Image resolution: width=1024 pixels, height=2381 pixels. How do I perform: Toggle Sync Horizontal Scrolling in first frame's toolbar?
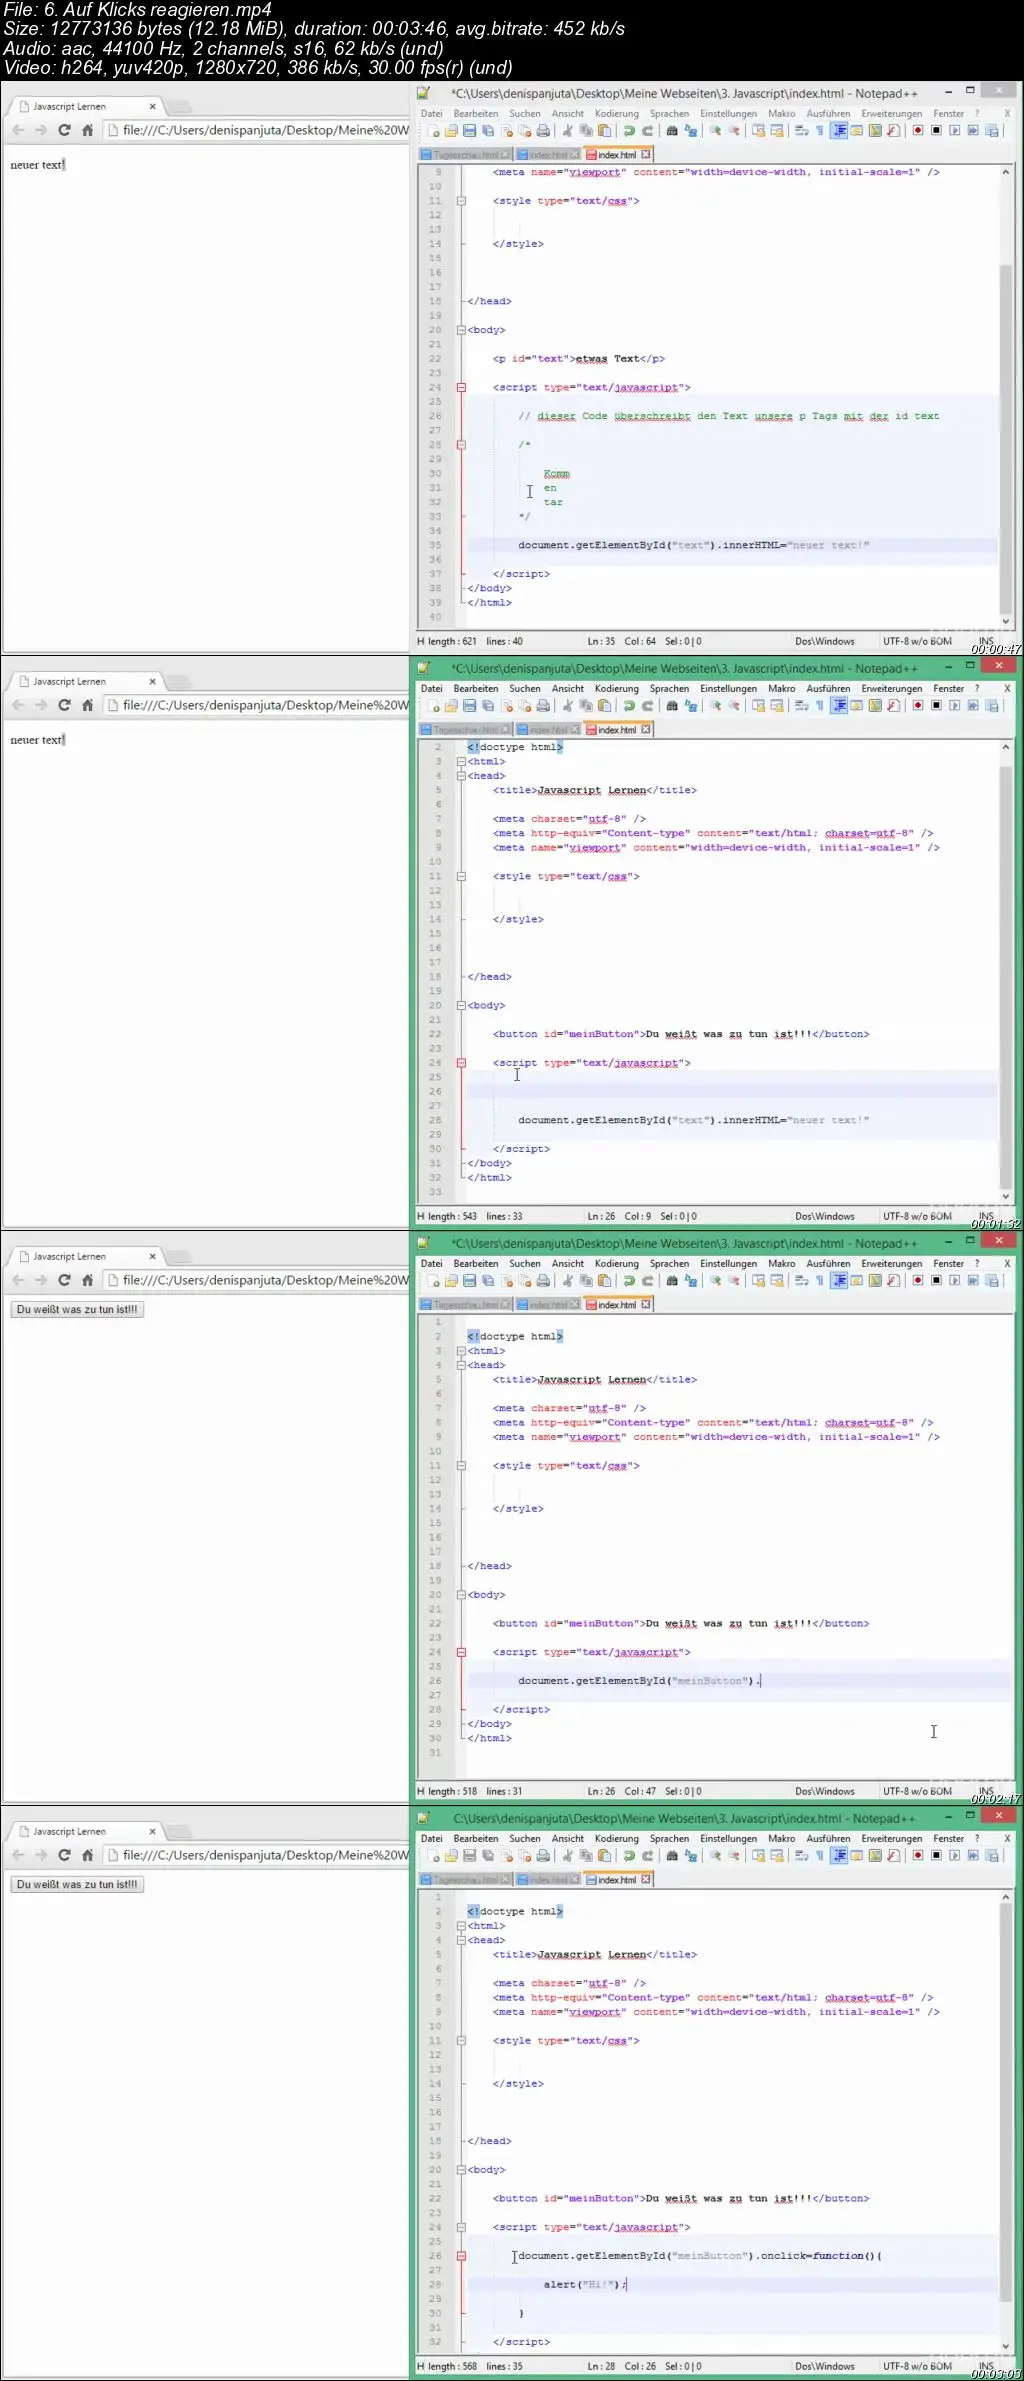(776, 131)
